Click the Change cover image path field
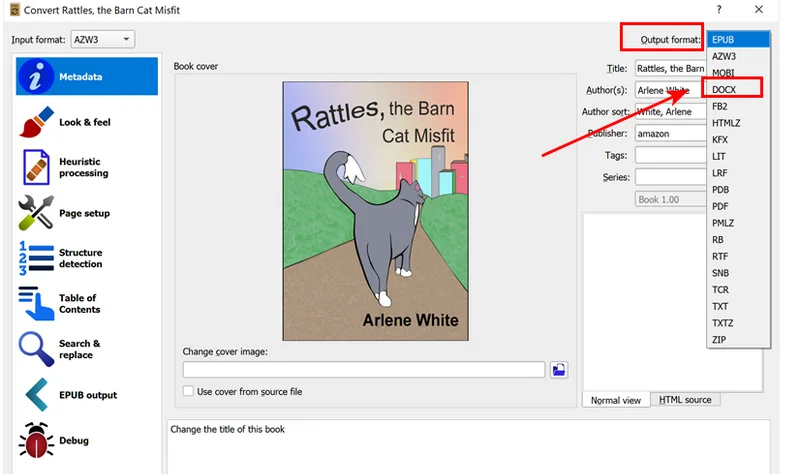Screen dimensions: 800x474 [x=364, y=369]
